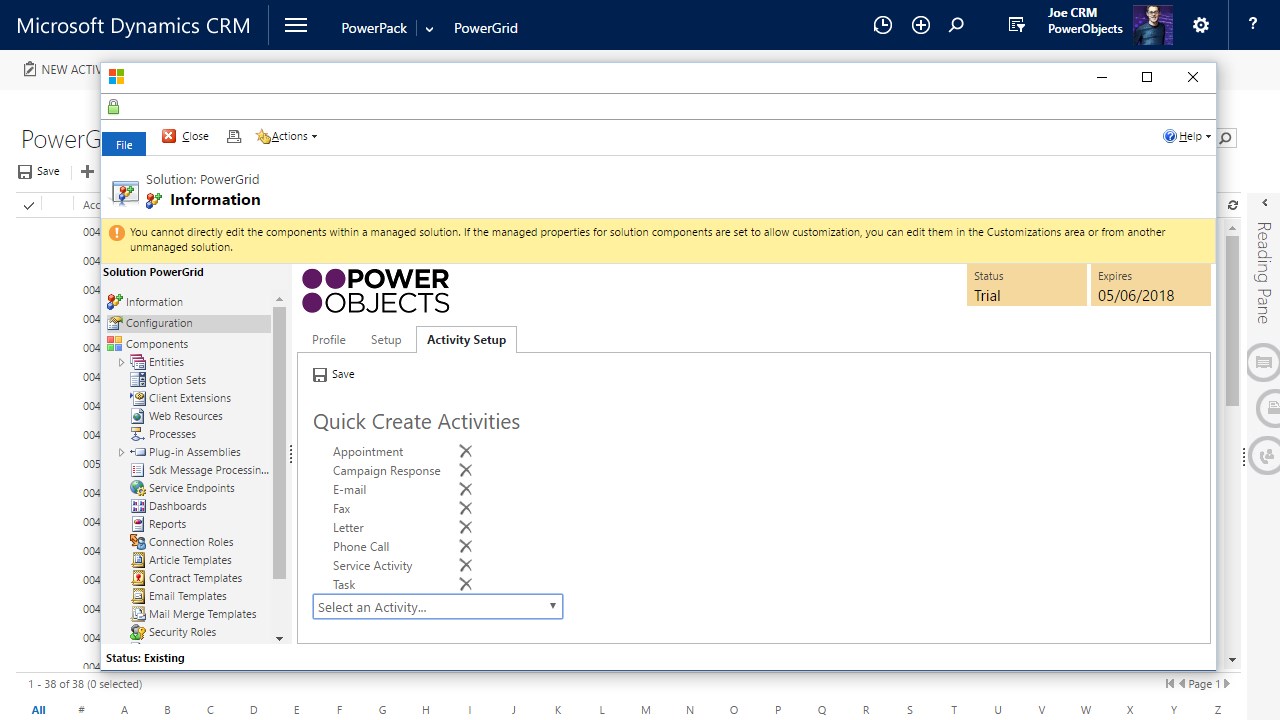Click the solution tree scroll down arrow
1280x720 pixels.
[x=279, y=638]
